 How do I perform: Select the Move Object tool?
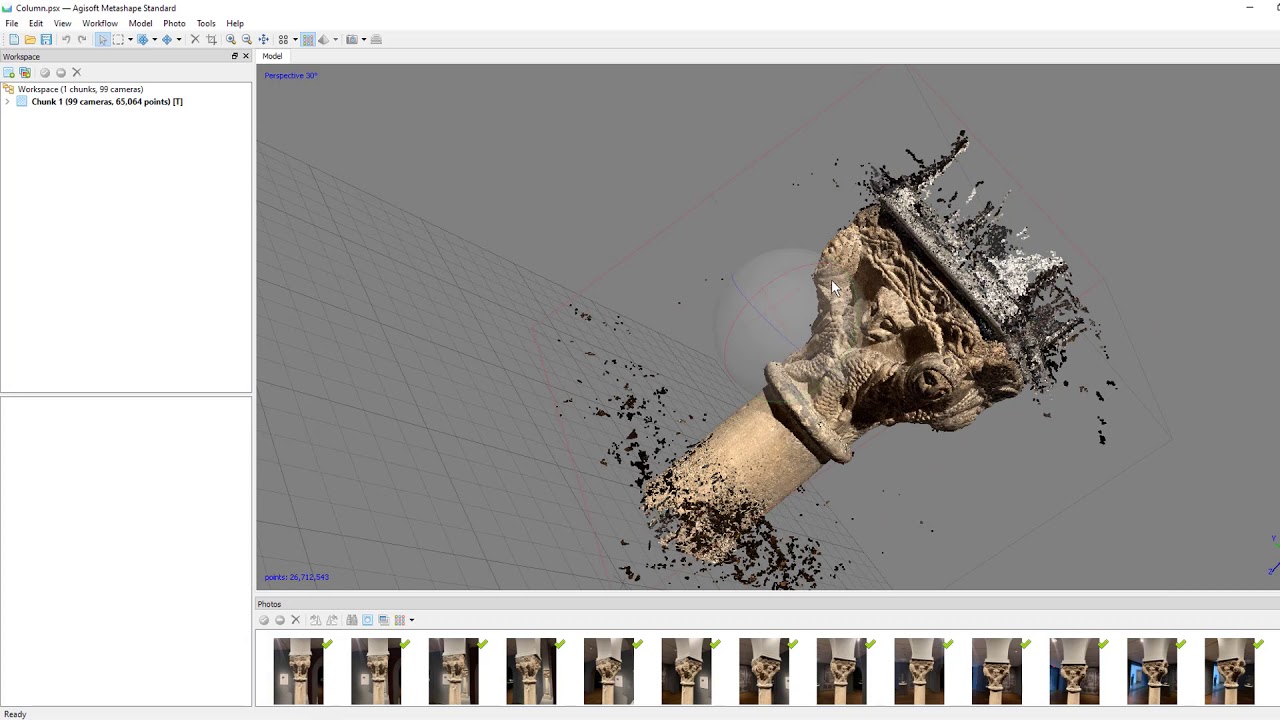click(x=167, y=40)
